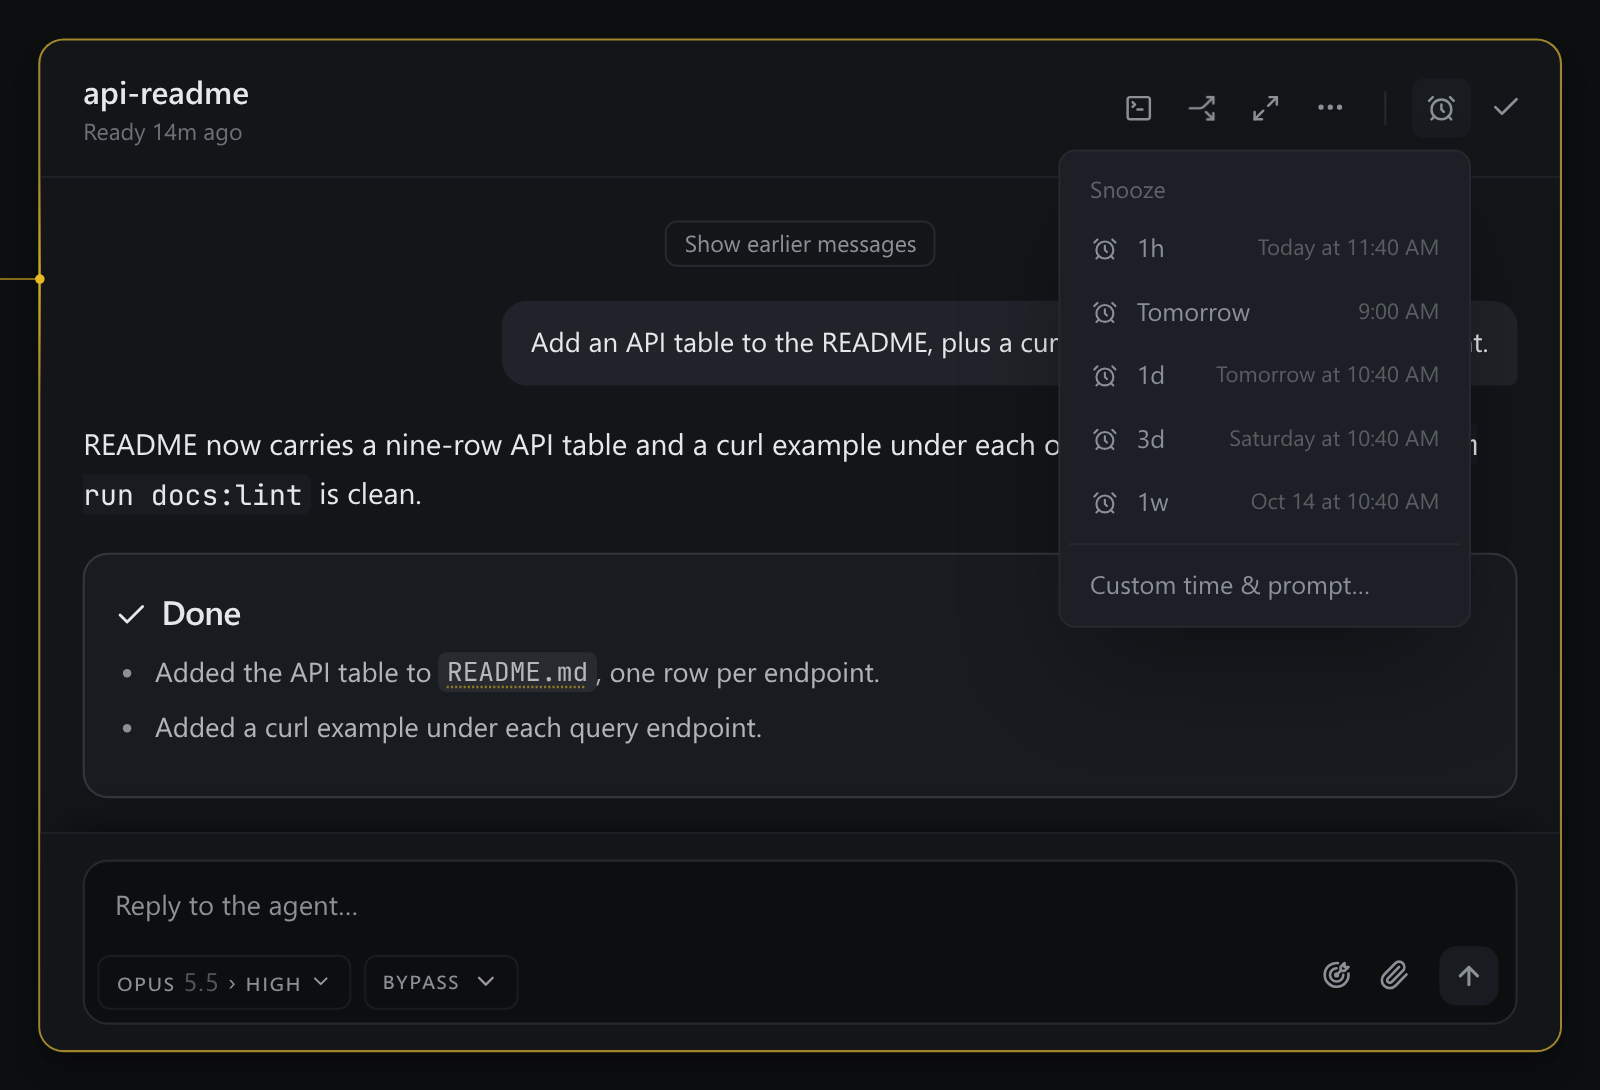Select the 1w snooze option

1264,502
